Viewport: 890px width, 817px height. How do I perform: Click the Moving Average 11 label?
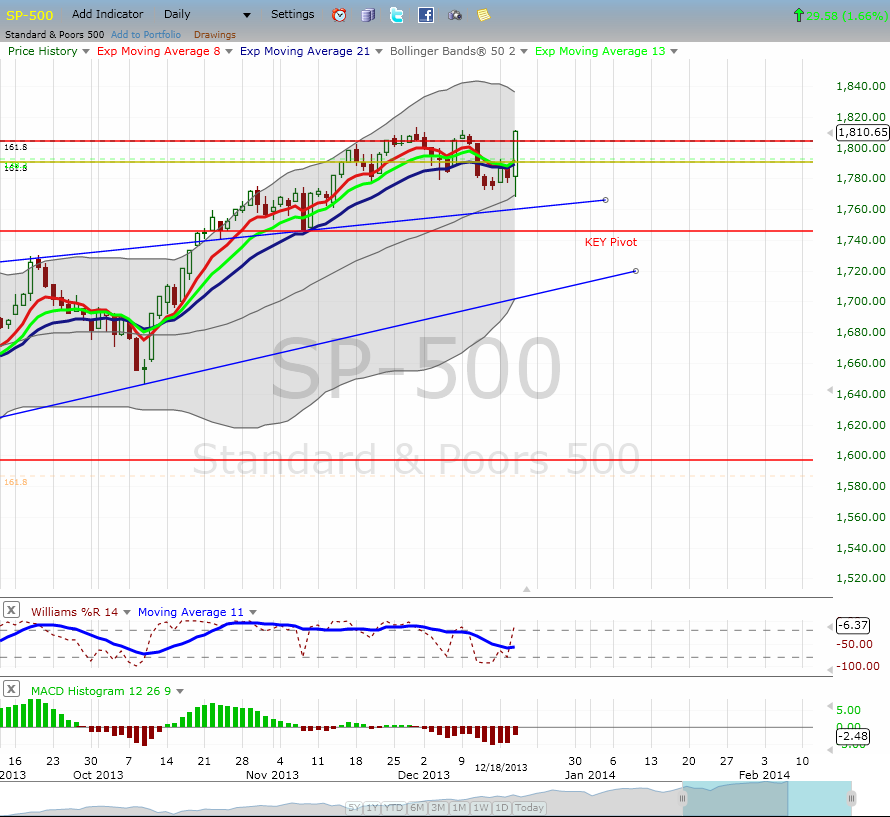[x=191, y=612]
